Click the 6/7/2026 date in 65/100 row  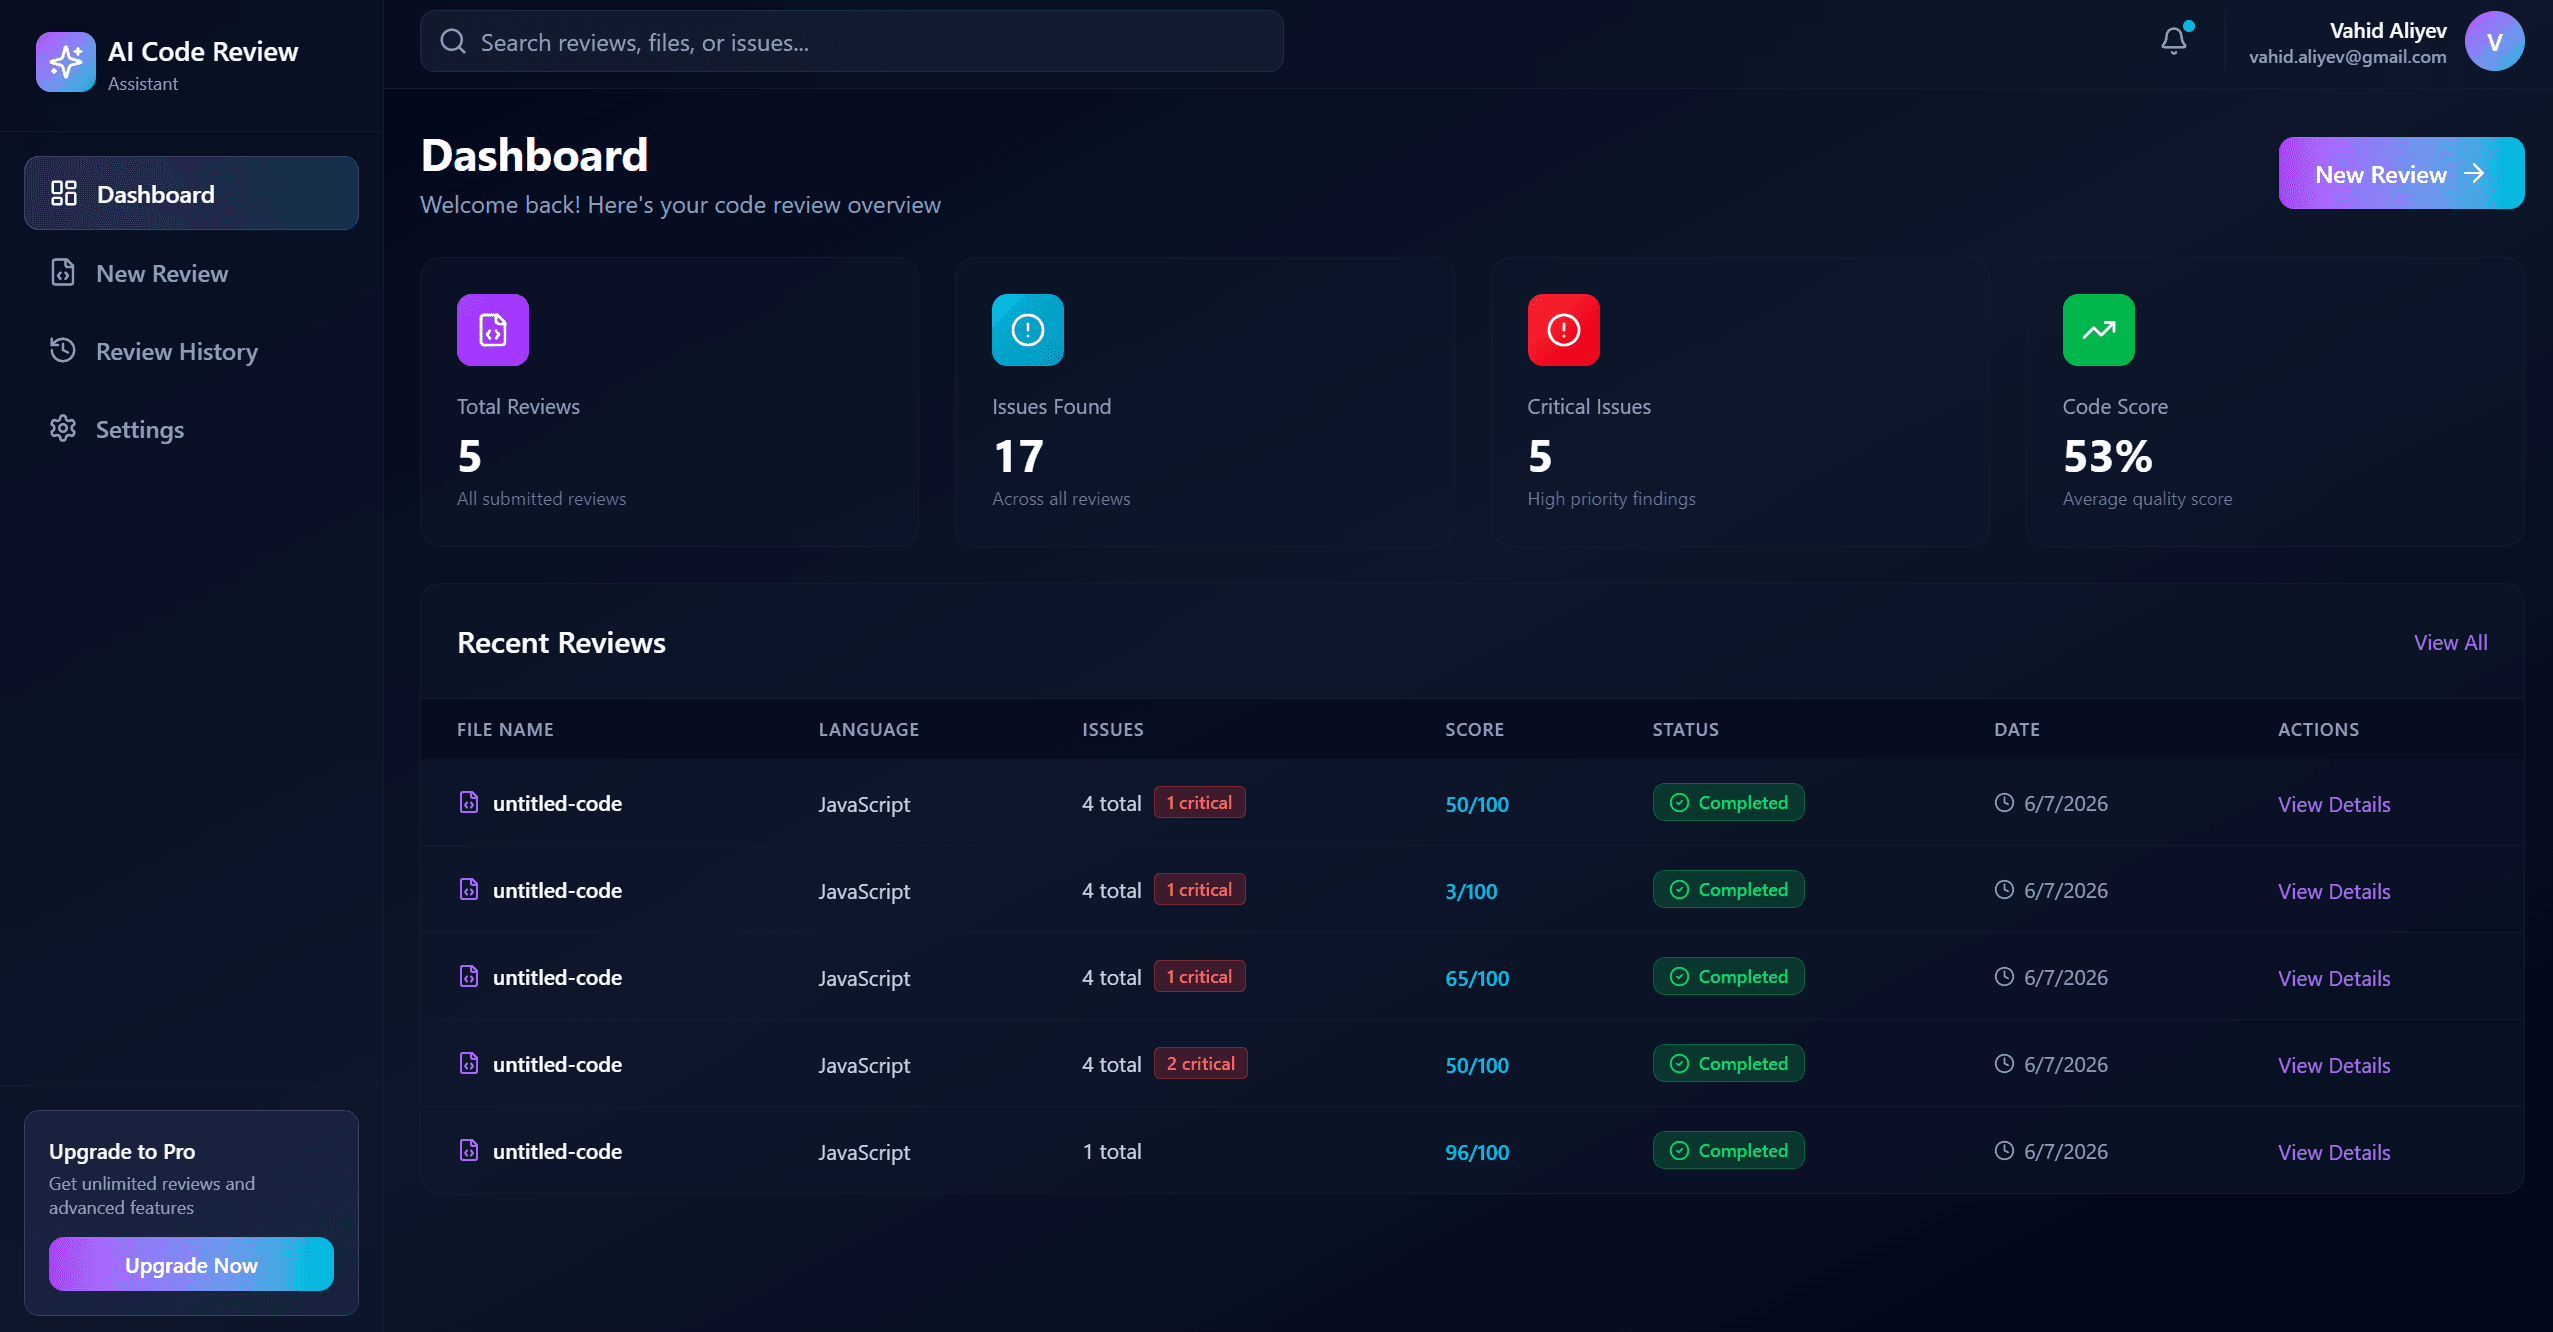click(2065, 978)
